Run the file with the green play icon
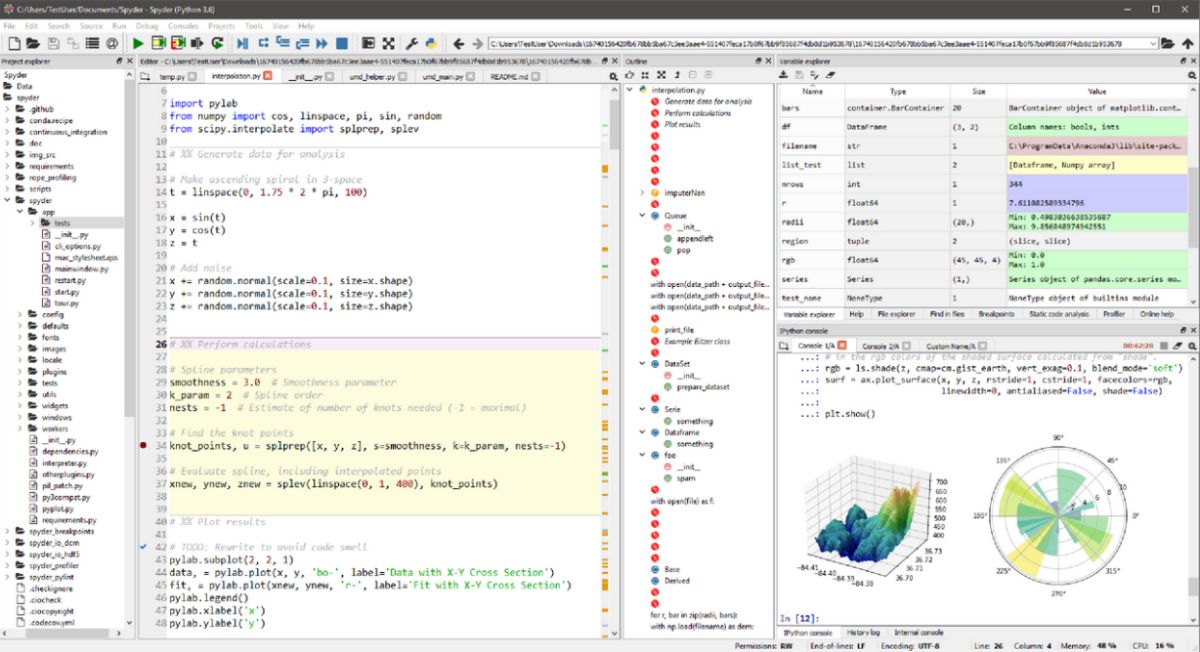 click(138, 43)
